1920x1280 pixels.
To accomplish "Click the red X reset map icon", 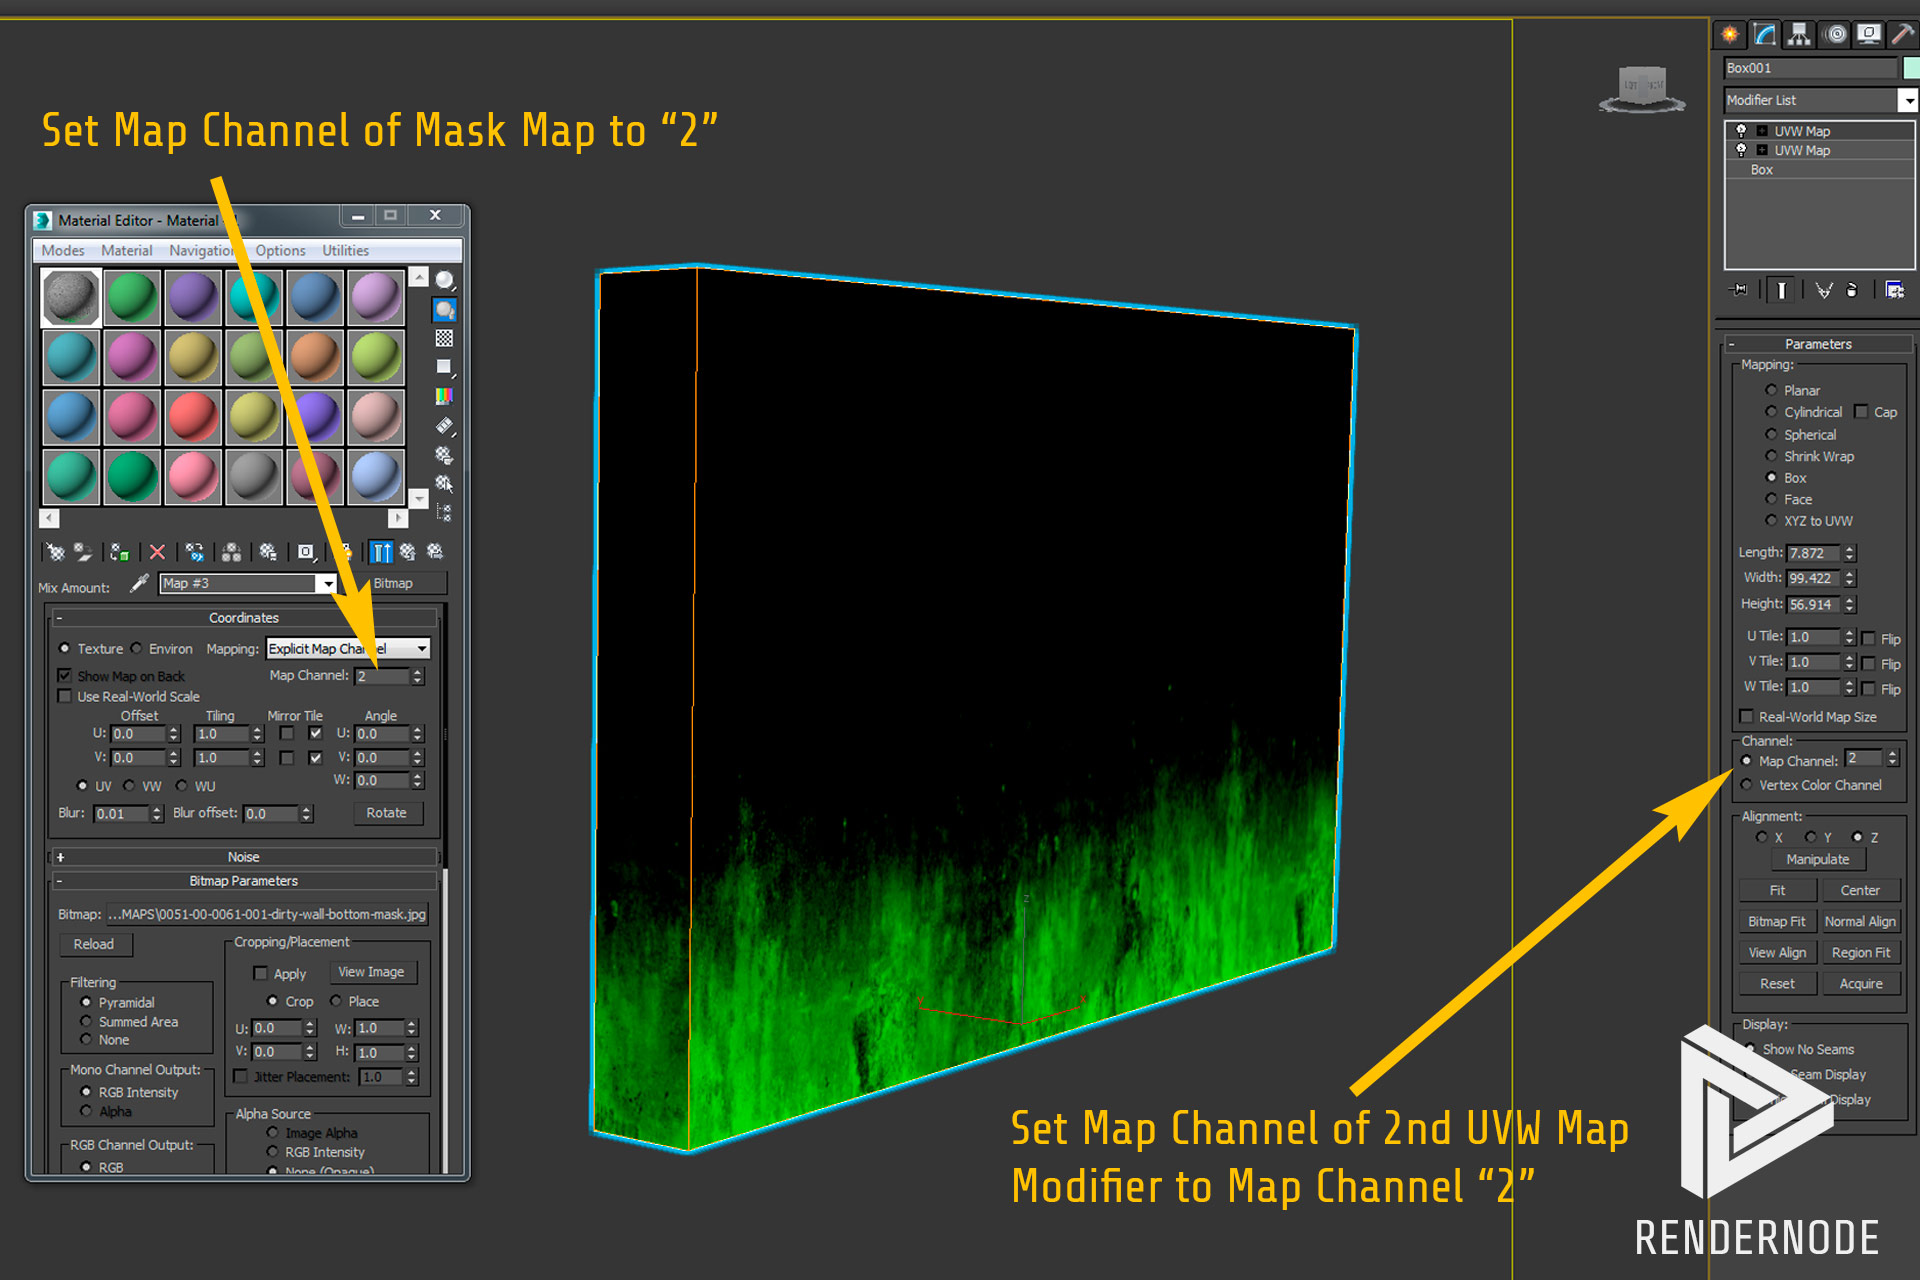I will (157, 552).
